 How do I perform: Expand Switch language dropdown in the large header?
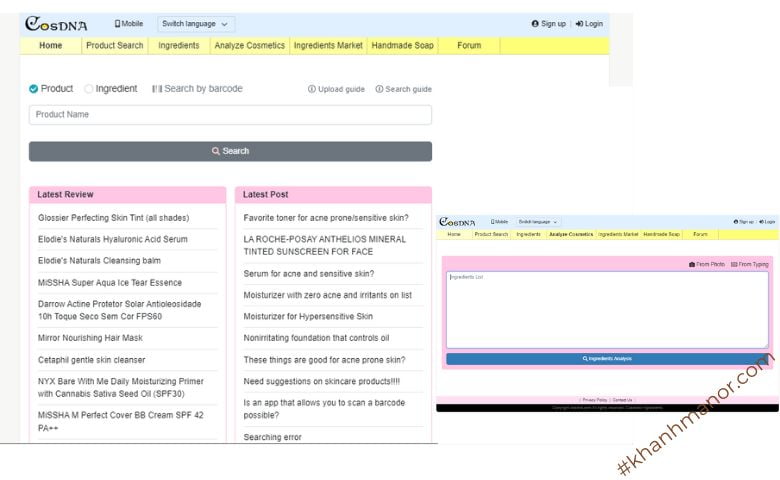coord(196,24)
